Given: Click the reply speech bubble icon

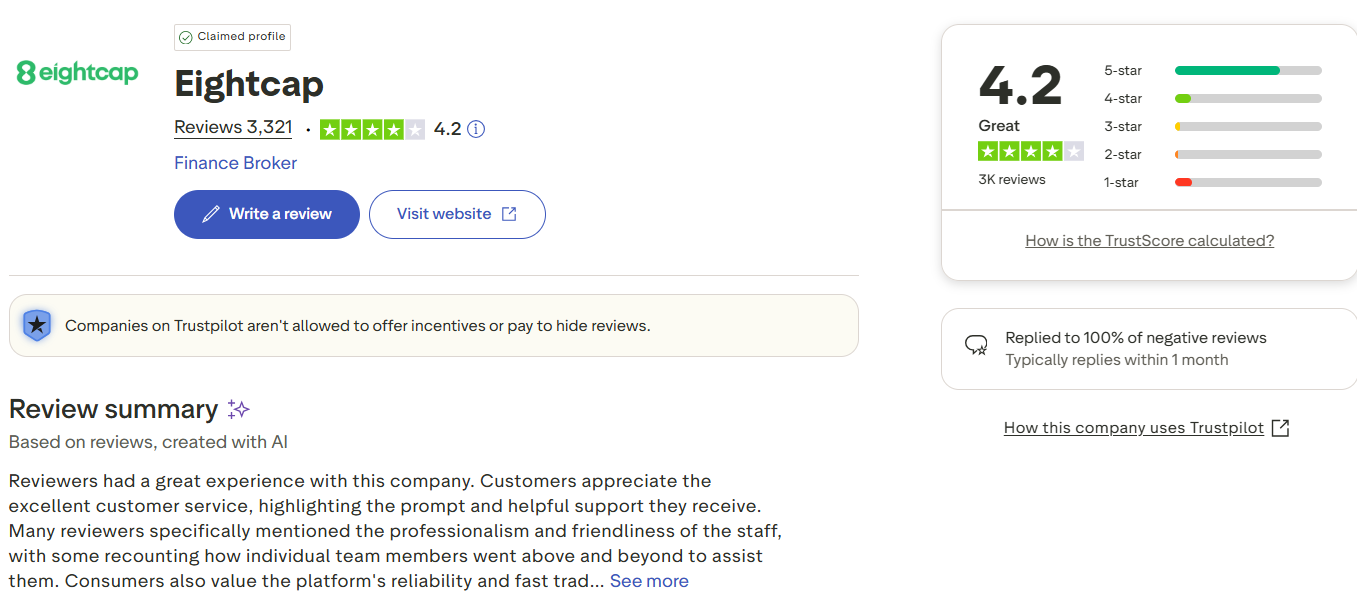Looking at the screenshot, I should [x=976, y=346].
